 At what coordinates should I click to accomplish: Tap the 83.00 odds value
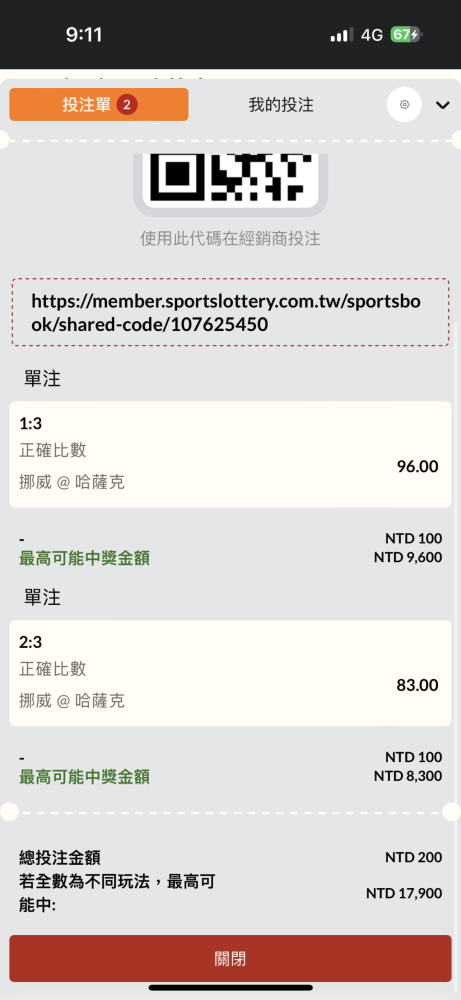tap(418, 685)
